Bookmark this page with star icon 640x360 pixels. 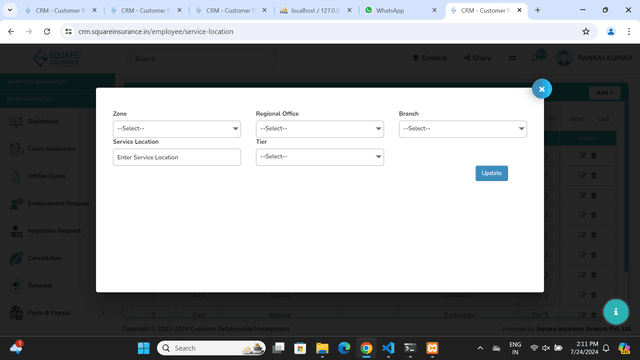click(586, 31)
